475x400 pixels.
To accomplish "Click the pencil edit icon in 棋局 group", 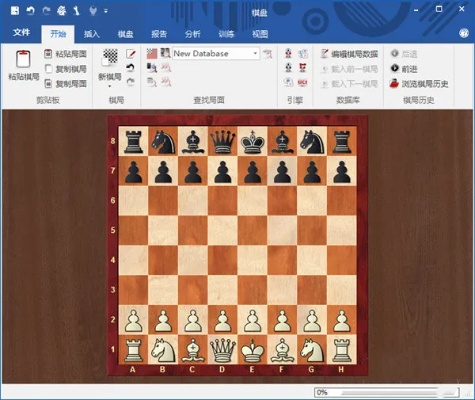I will tap(131, 53).
